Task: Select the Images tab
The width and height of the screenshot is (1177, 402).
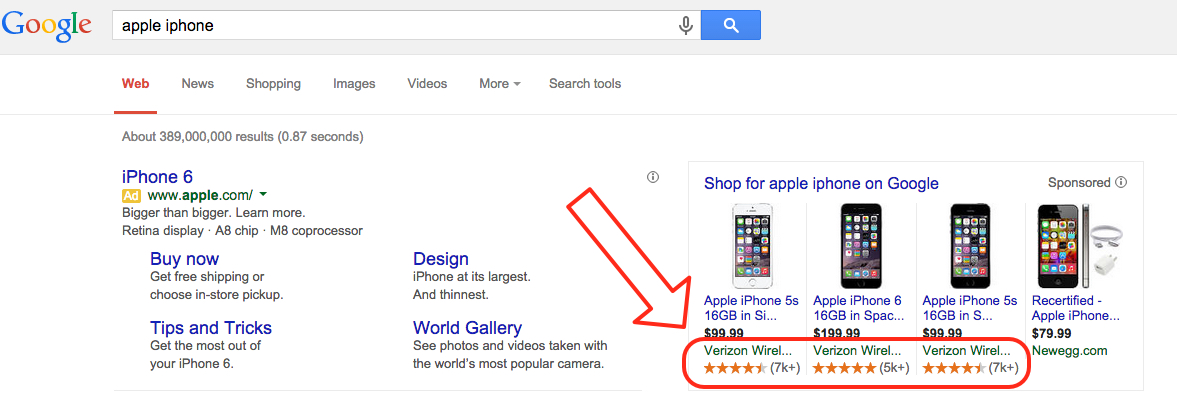Action: click(354, 84)
